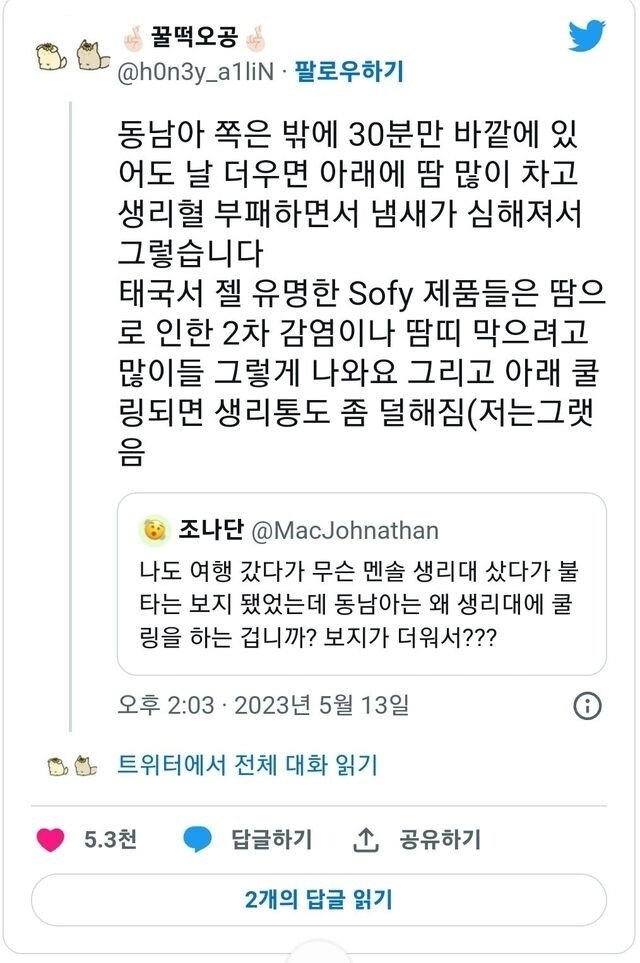Image resolution: width=640 pixels, height=963 pixels.
Task: Click the quoted user's emoji avatar
Action: [155, 529]
